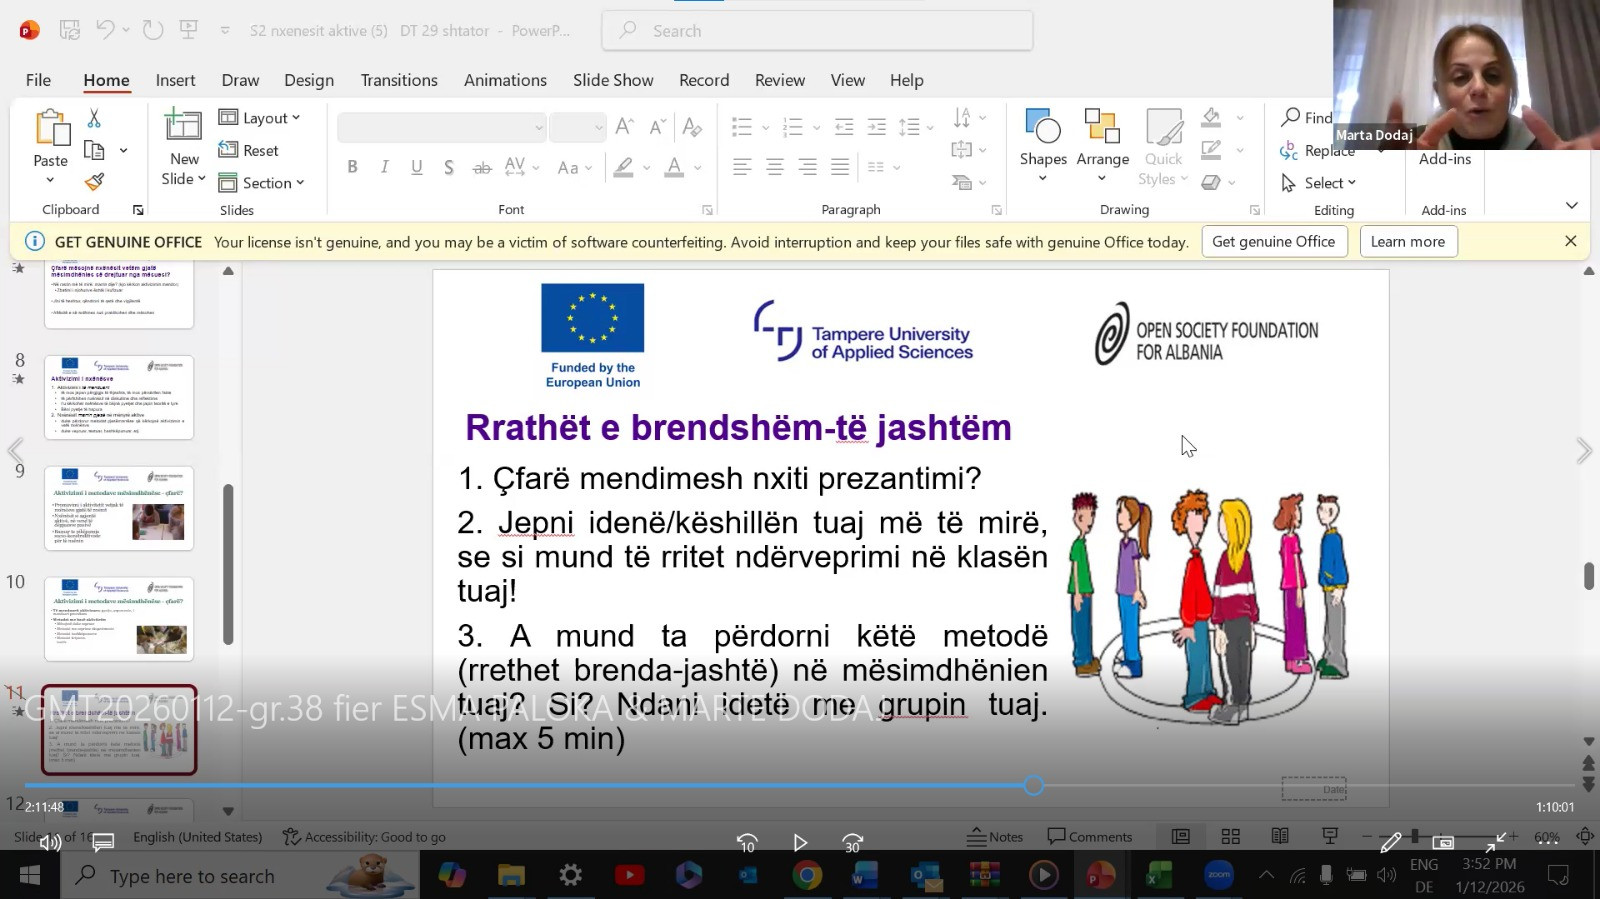The width and height of the screenshot is (1600, 899).
Task: Open the Select dropdown in Editing
Action: (x=1318, y=182)
